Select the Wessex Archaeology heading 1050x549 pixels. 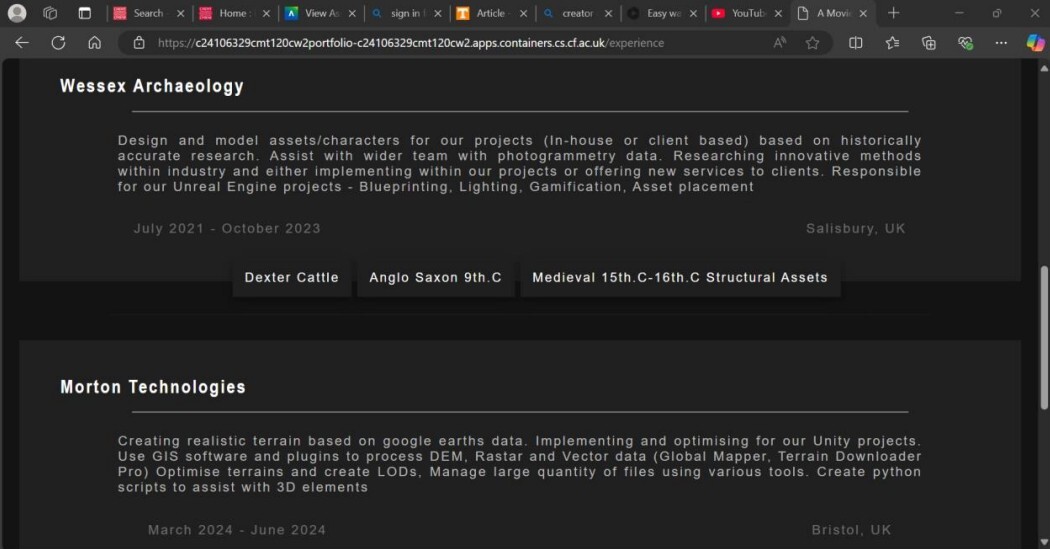click(x=152, y=86)
